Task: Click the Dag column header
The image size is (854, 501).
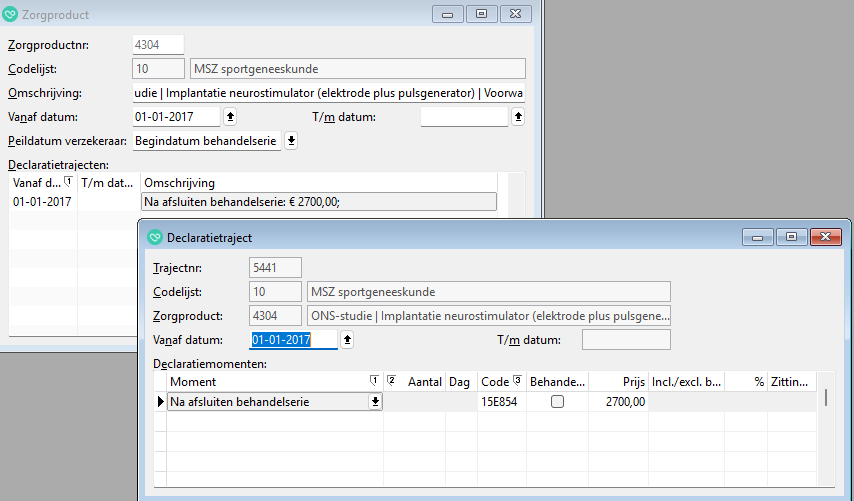Action: [461, 382]
